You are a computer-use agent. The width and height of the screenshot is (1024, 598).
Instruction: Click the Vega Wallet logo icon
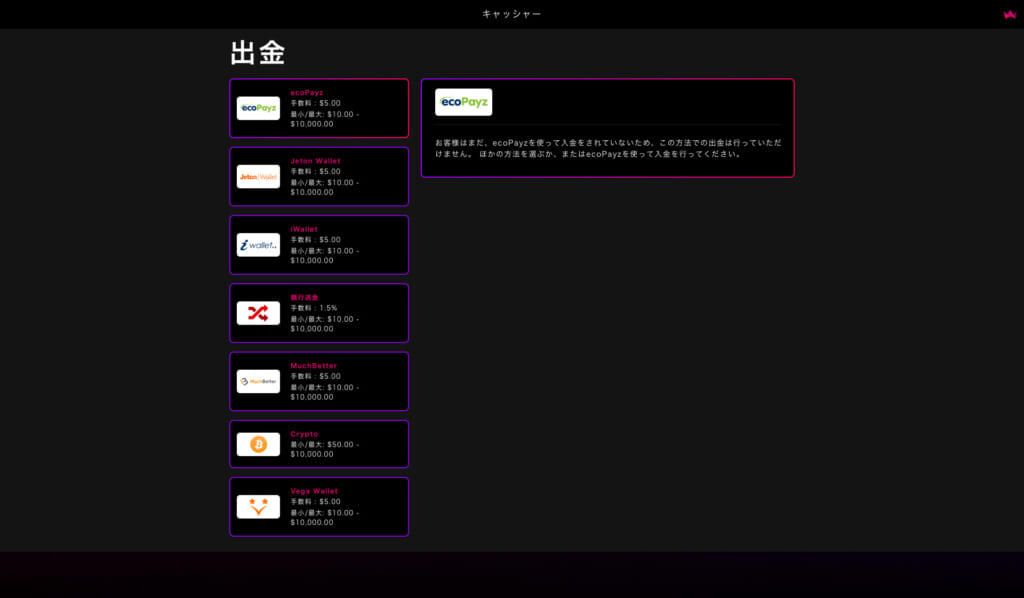tap(258, 507)
